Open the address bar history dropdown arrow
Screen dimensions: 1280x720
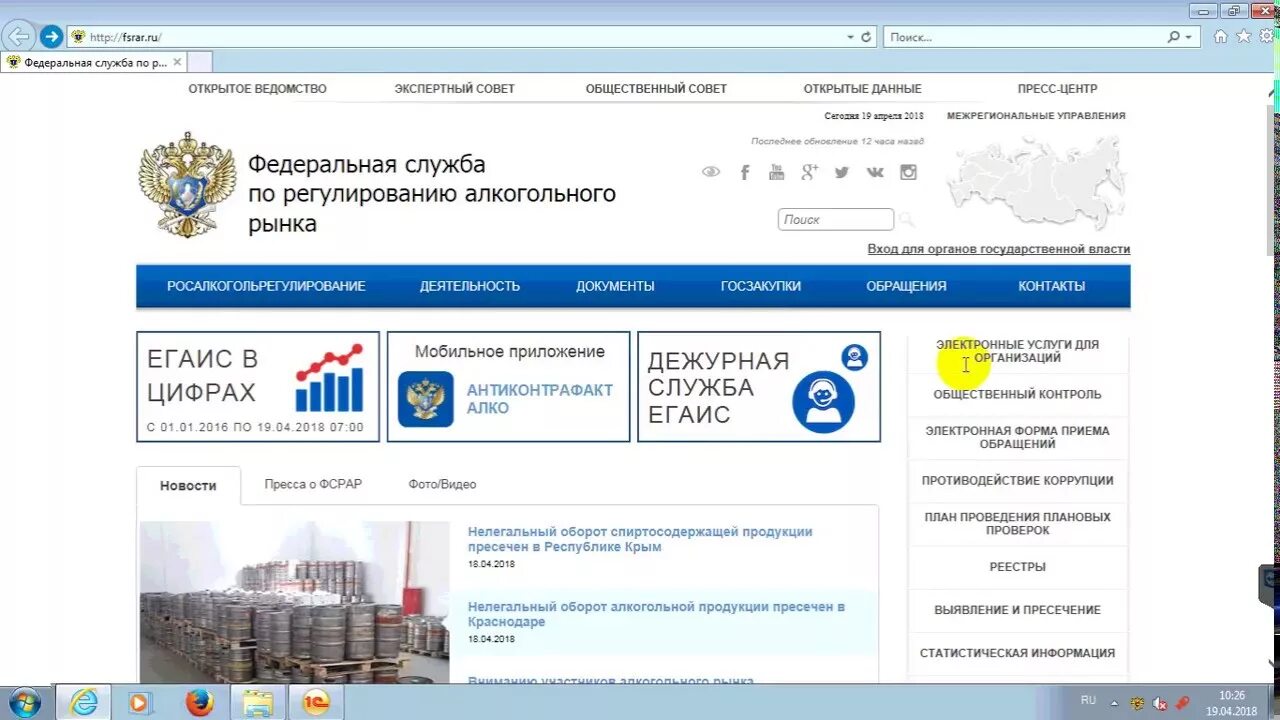coord(851,37)
